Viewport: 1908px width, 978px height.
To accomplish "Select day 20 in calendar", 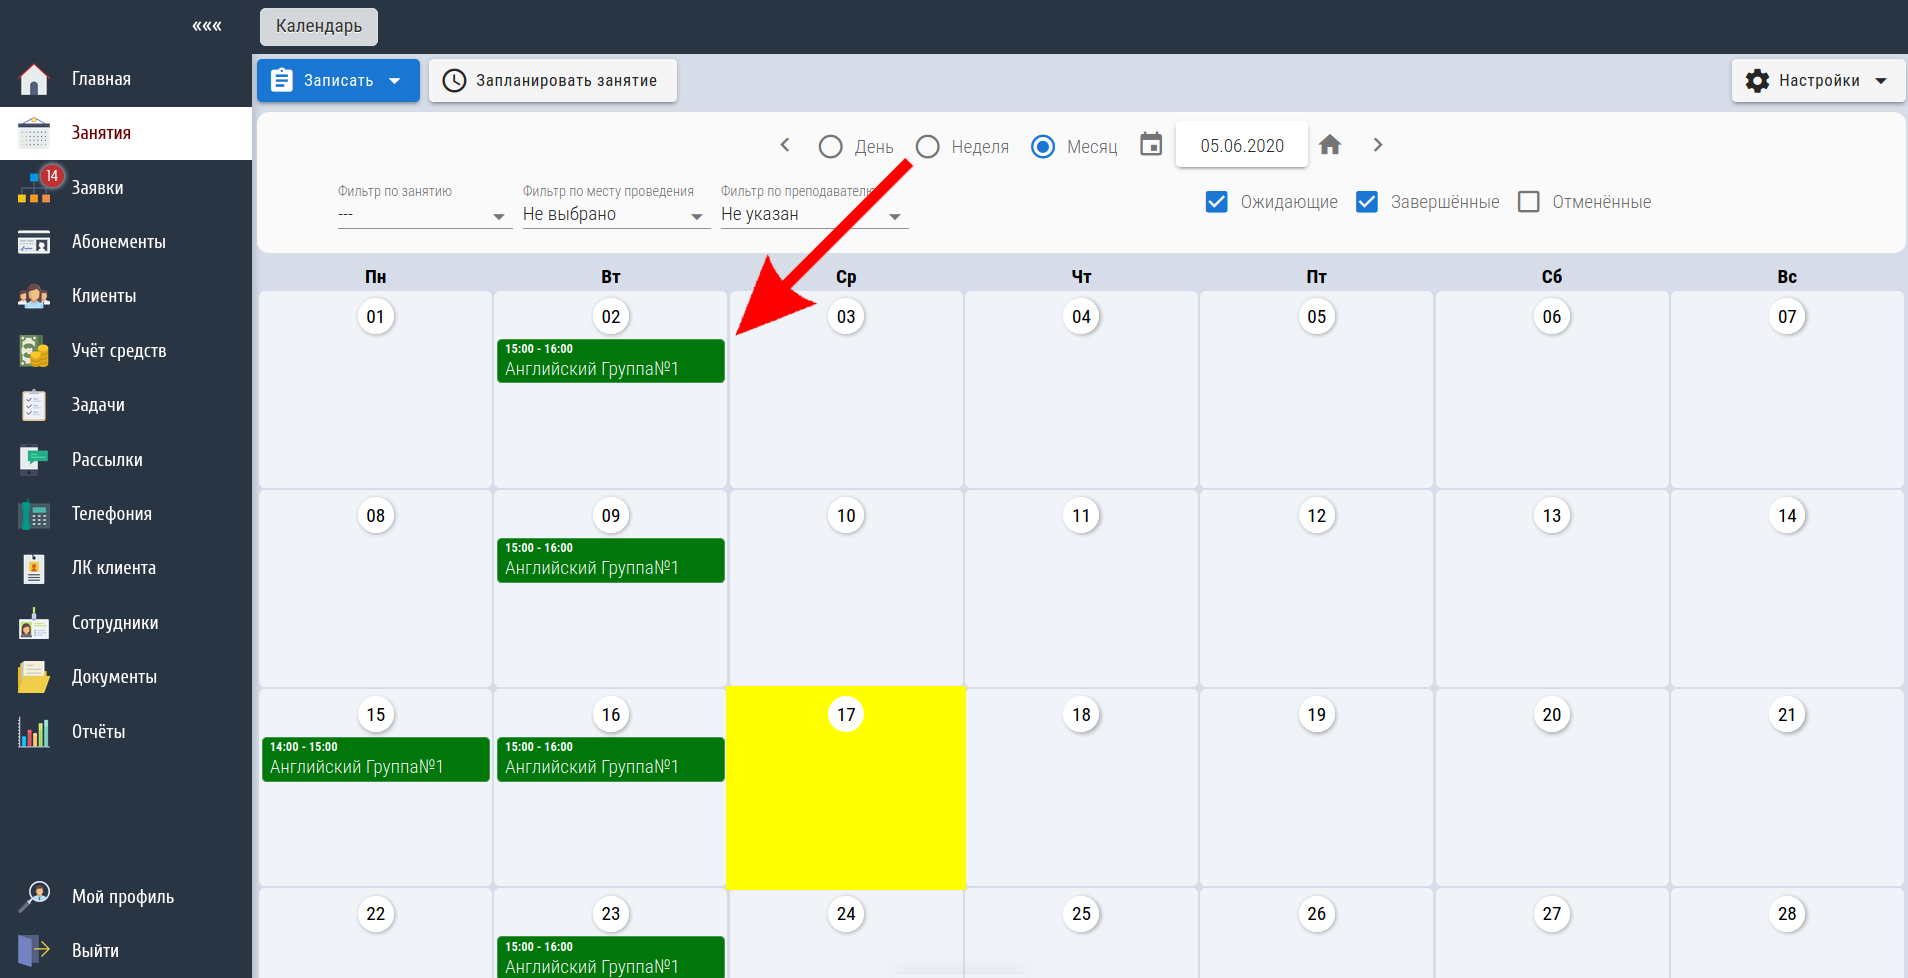I will [x=1552, y=714].
